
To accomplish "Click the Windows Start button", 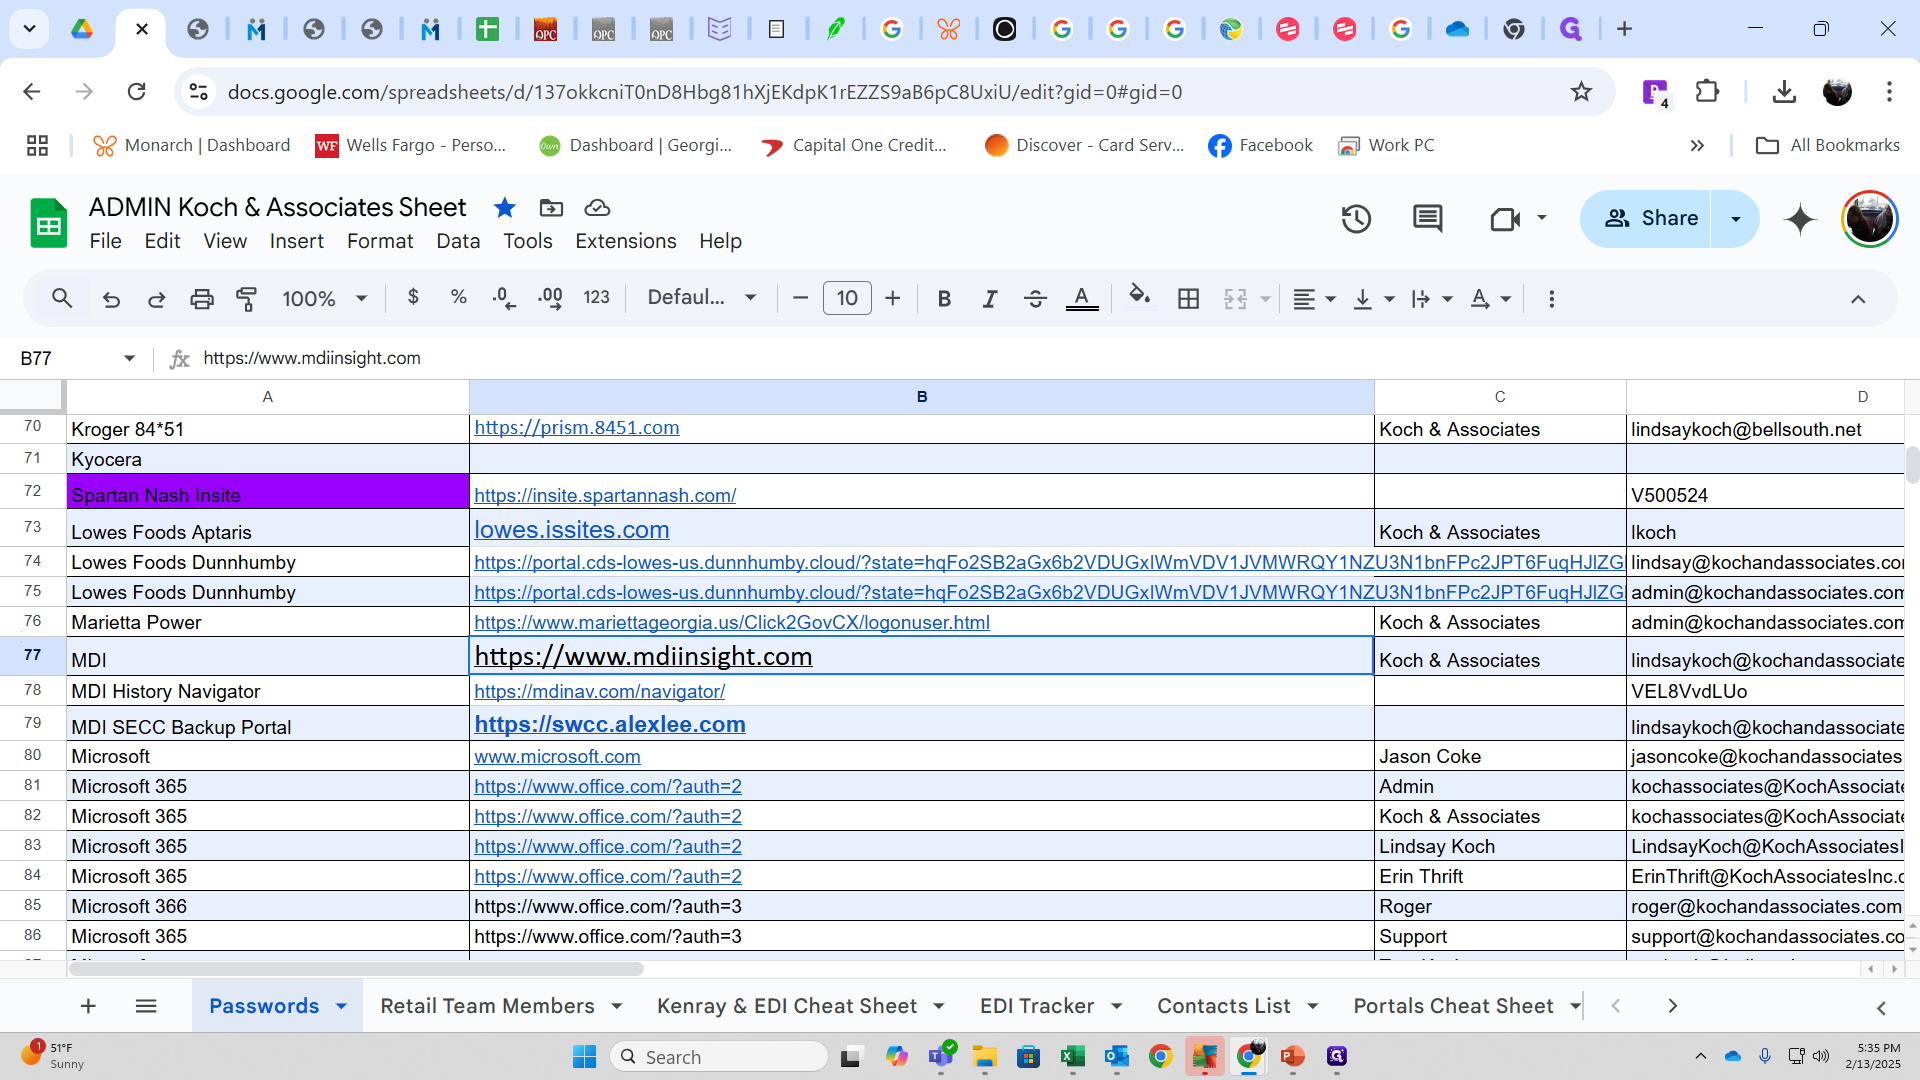I will pos(584,1056).
